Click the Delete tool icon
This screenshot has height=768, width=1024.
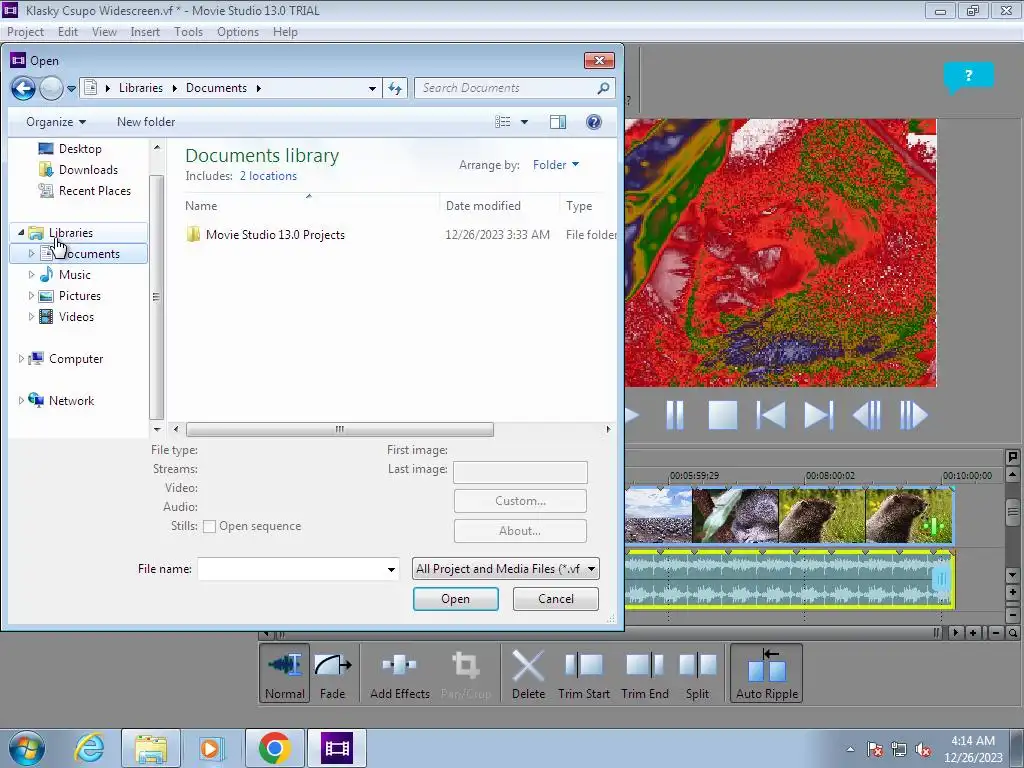click(x=528, y=673)
